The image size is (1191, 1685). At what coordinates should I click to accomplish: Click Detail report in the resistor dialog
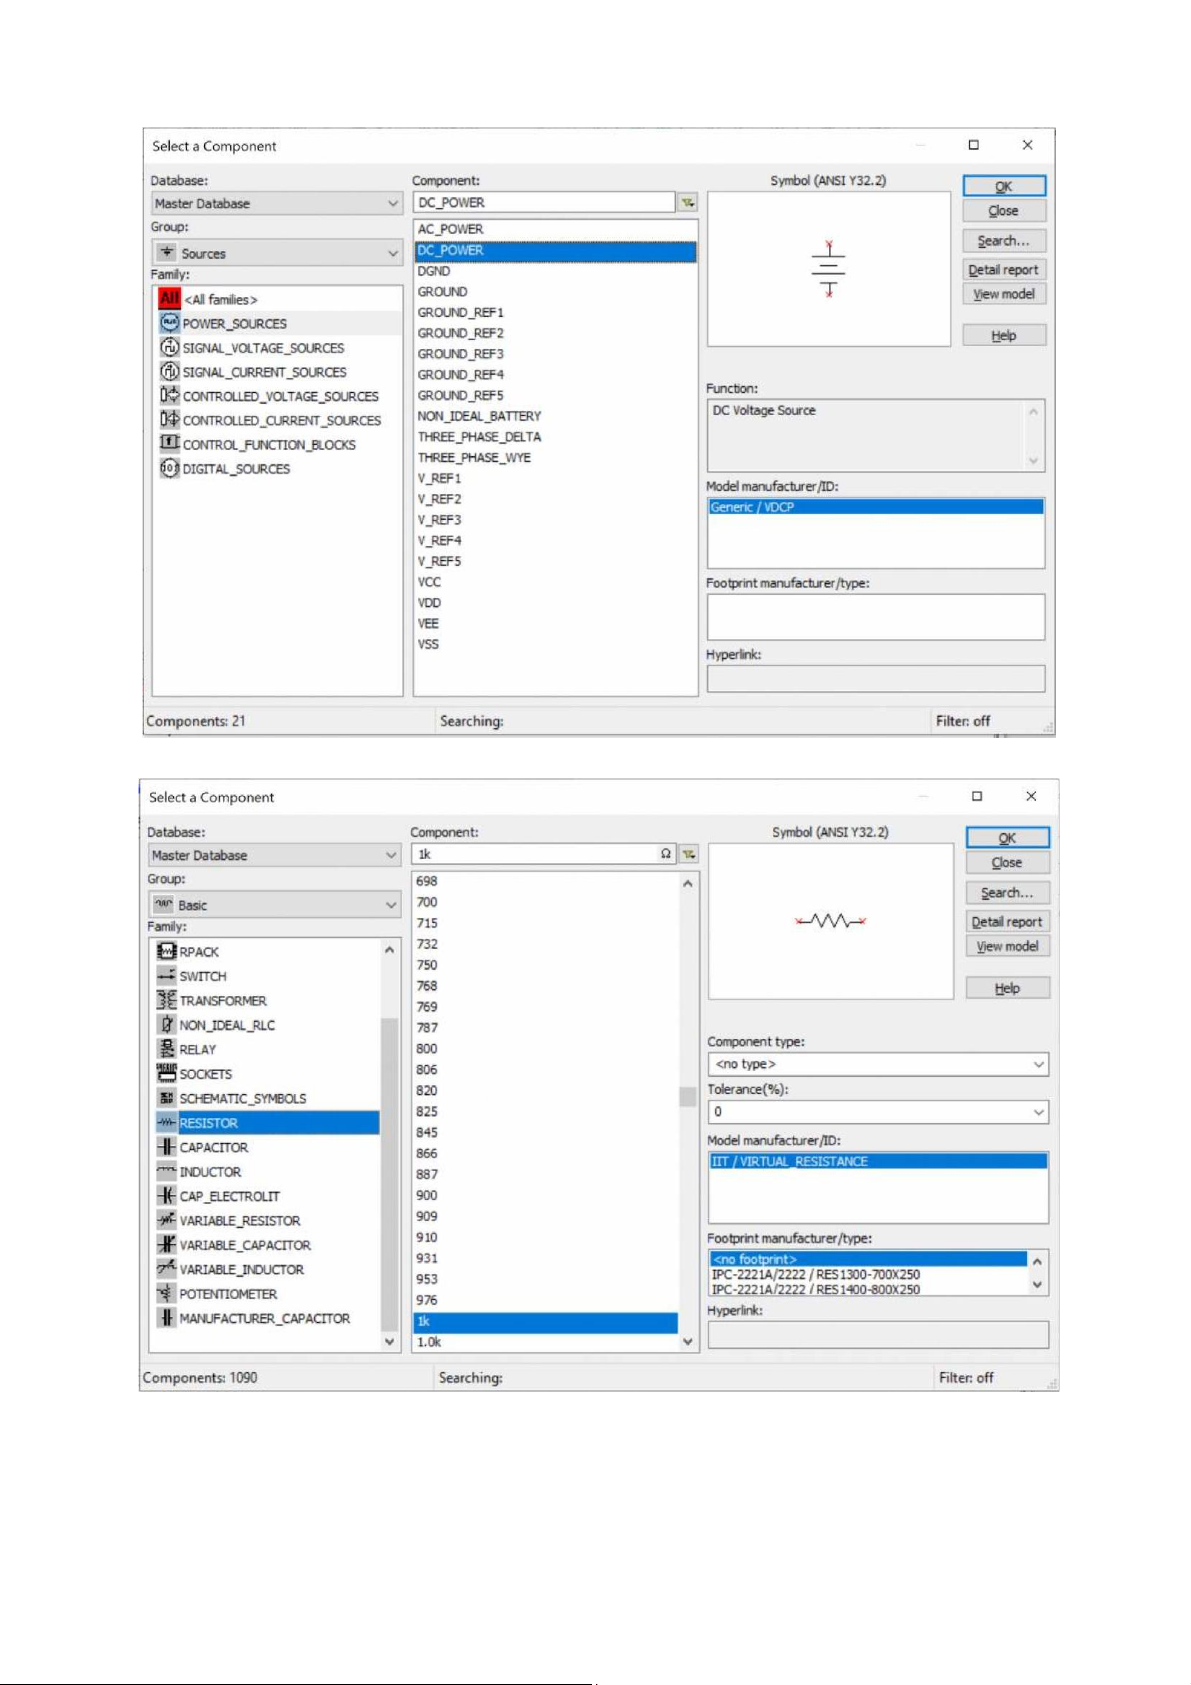[x=1006, y=922]
